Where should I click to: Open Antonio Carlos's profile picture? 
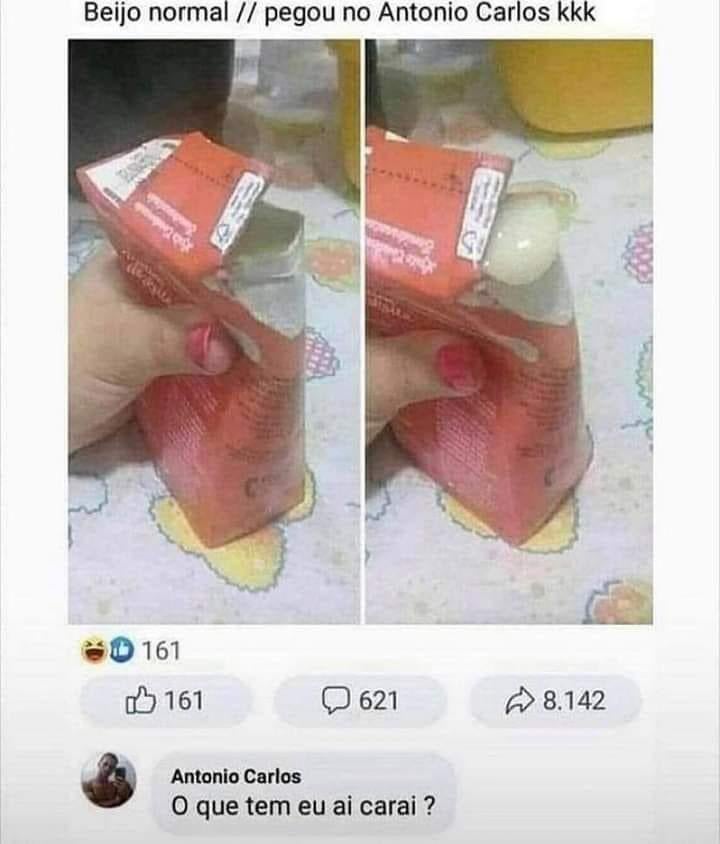pos(109,780)
